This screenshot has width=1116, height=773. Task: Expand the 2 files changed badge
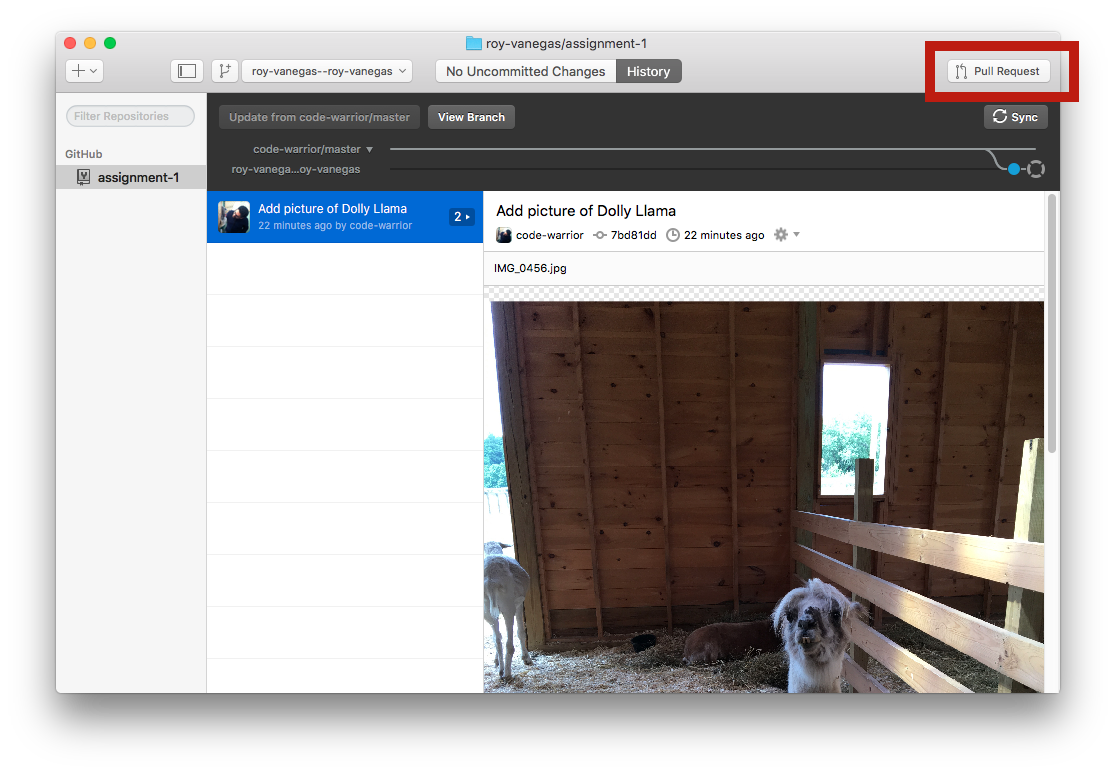click(x=462, y=216)
